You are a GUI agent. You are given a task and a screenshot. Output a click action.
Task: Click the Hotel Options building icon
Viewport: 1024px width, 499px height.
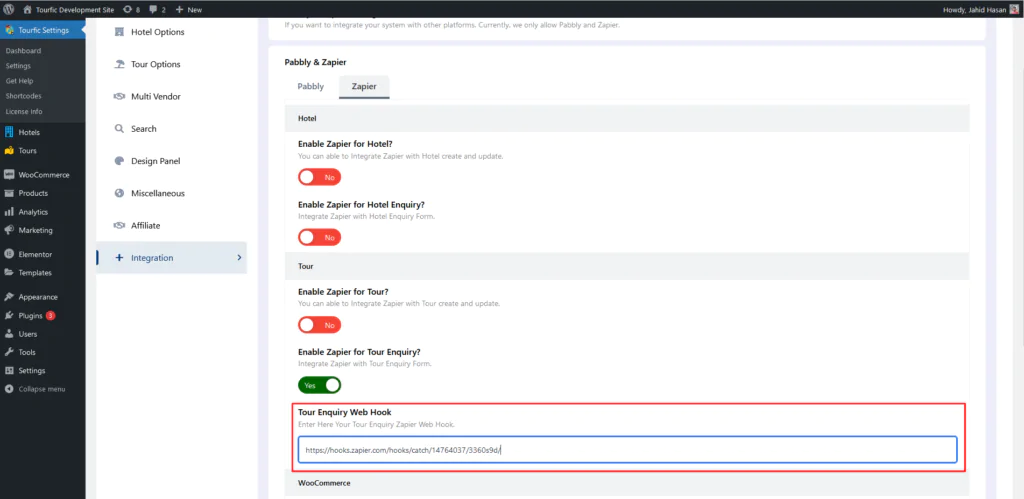[119, 31]
